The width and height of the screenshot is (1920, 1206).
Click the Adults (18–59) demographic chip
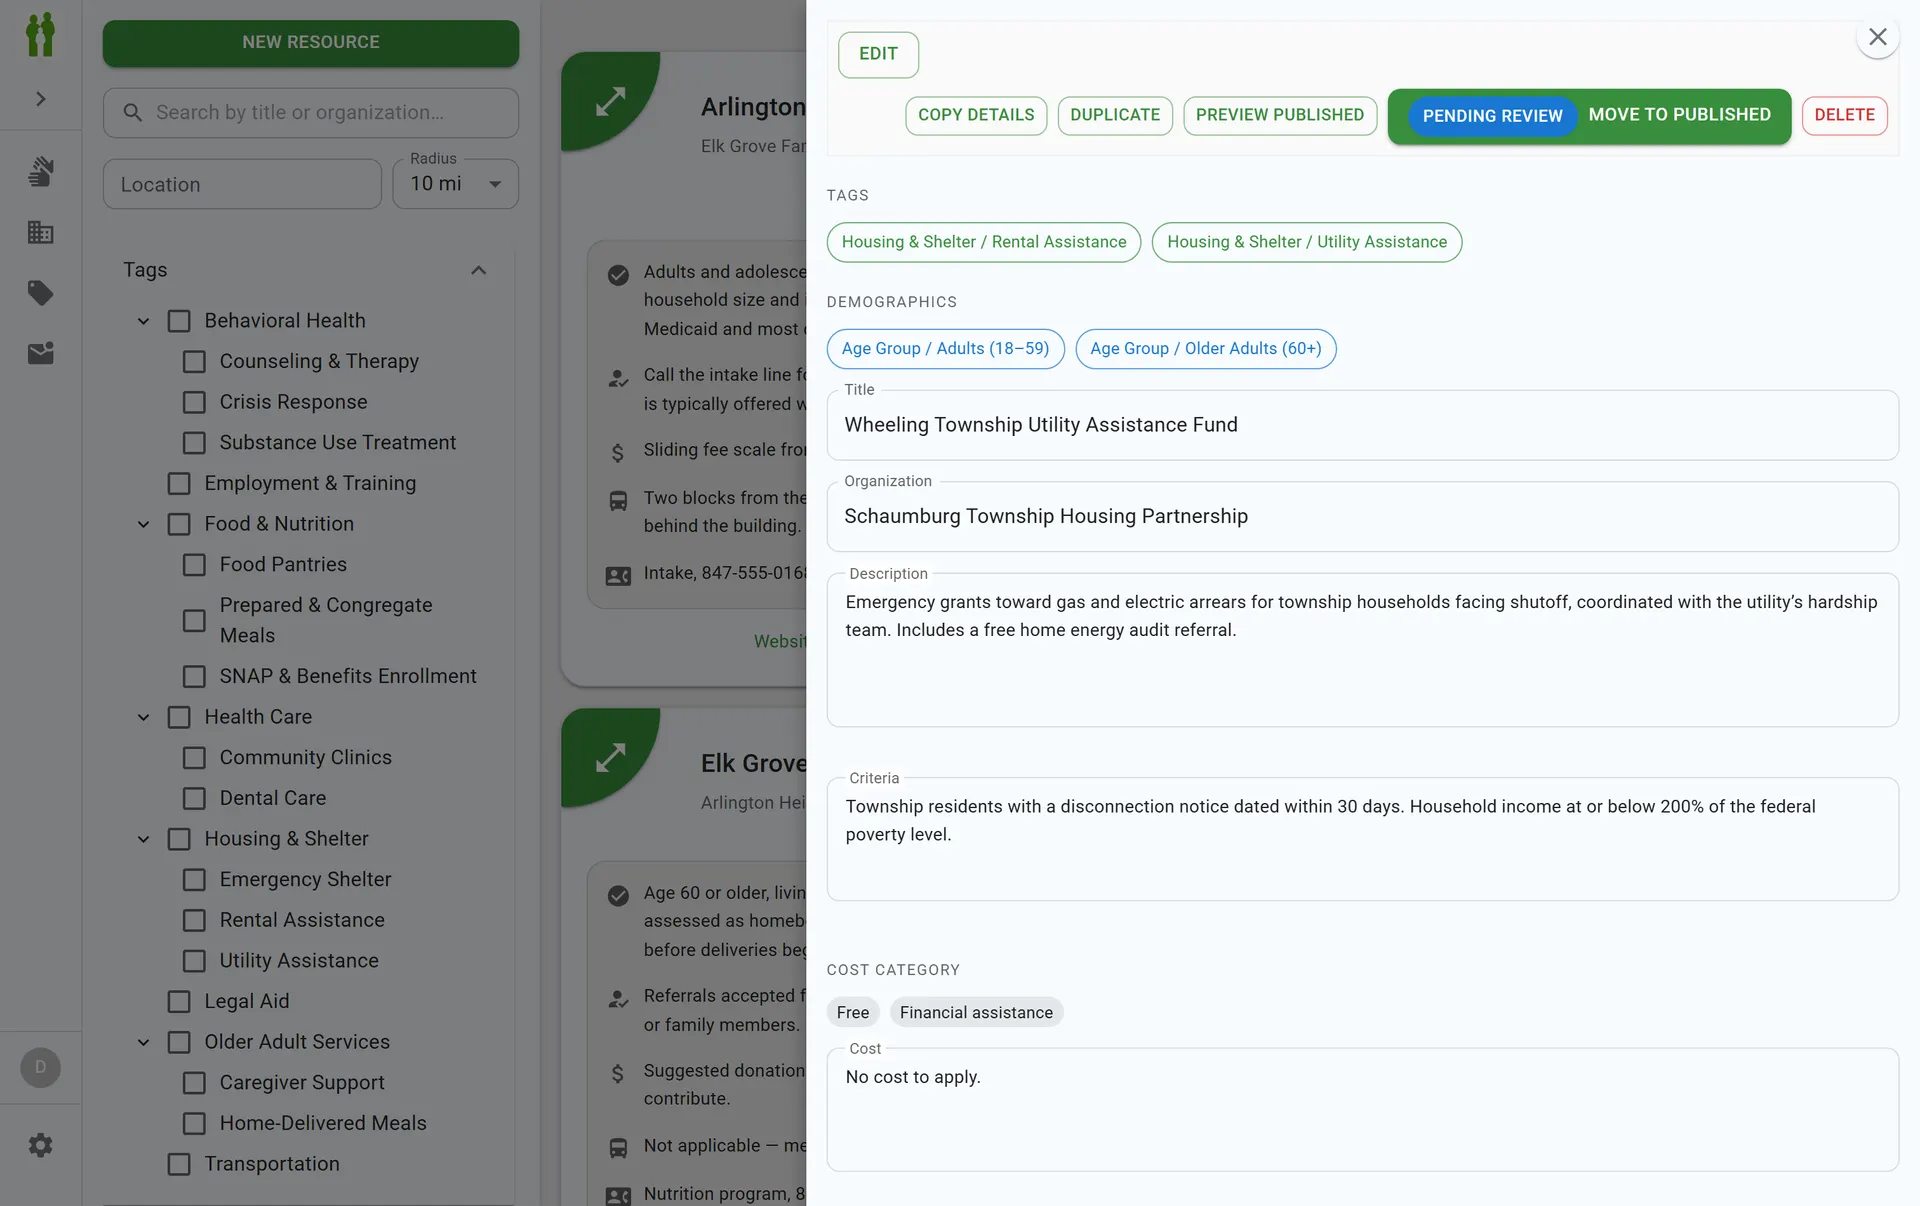945,349
